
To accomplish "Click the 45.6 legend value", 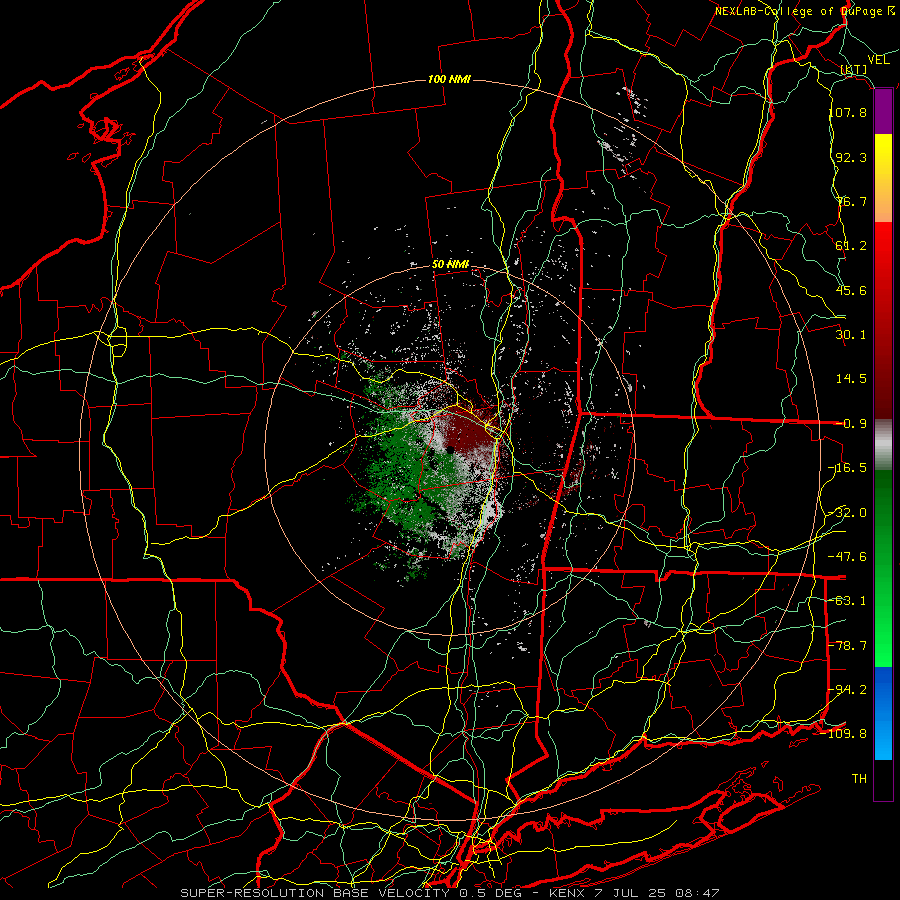I will [851, 290].
